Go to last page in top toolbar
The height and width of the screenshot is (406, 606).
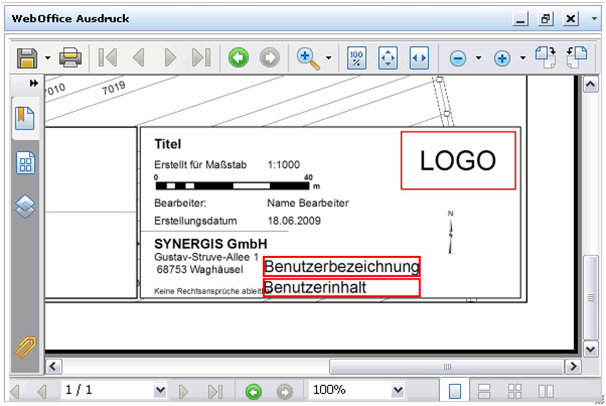pos(201,58)
